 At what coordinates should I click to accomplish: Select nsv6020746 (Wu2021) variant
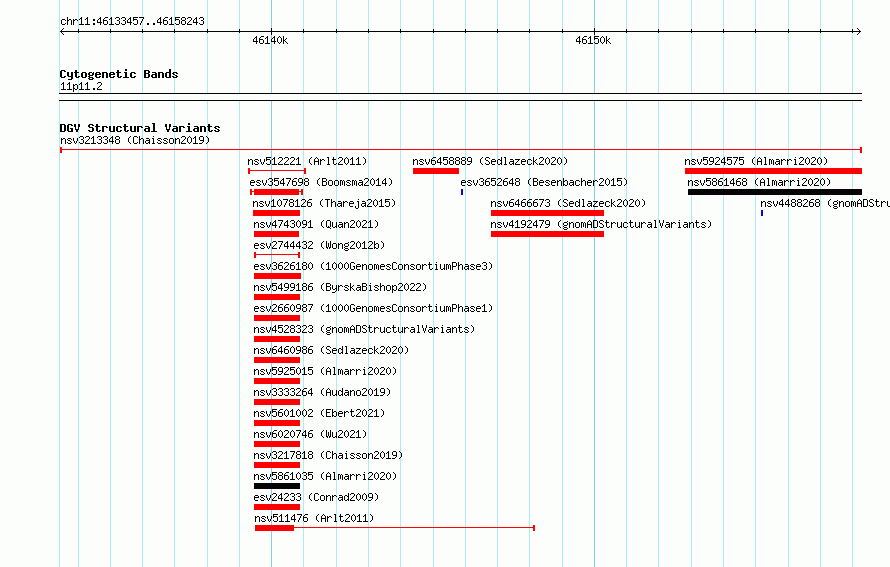coord(310,434)
